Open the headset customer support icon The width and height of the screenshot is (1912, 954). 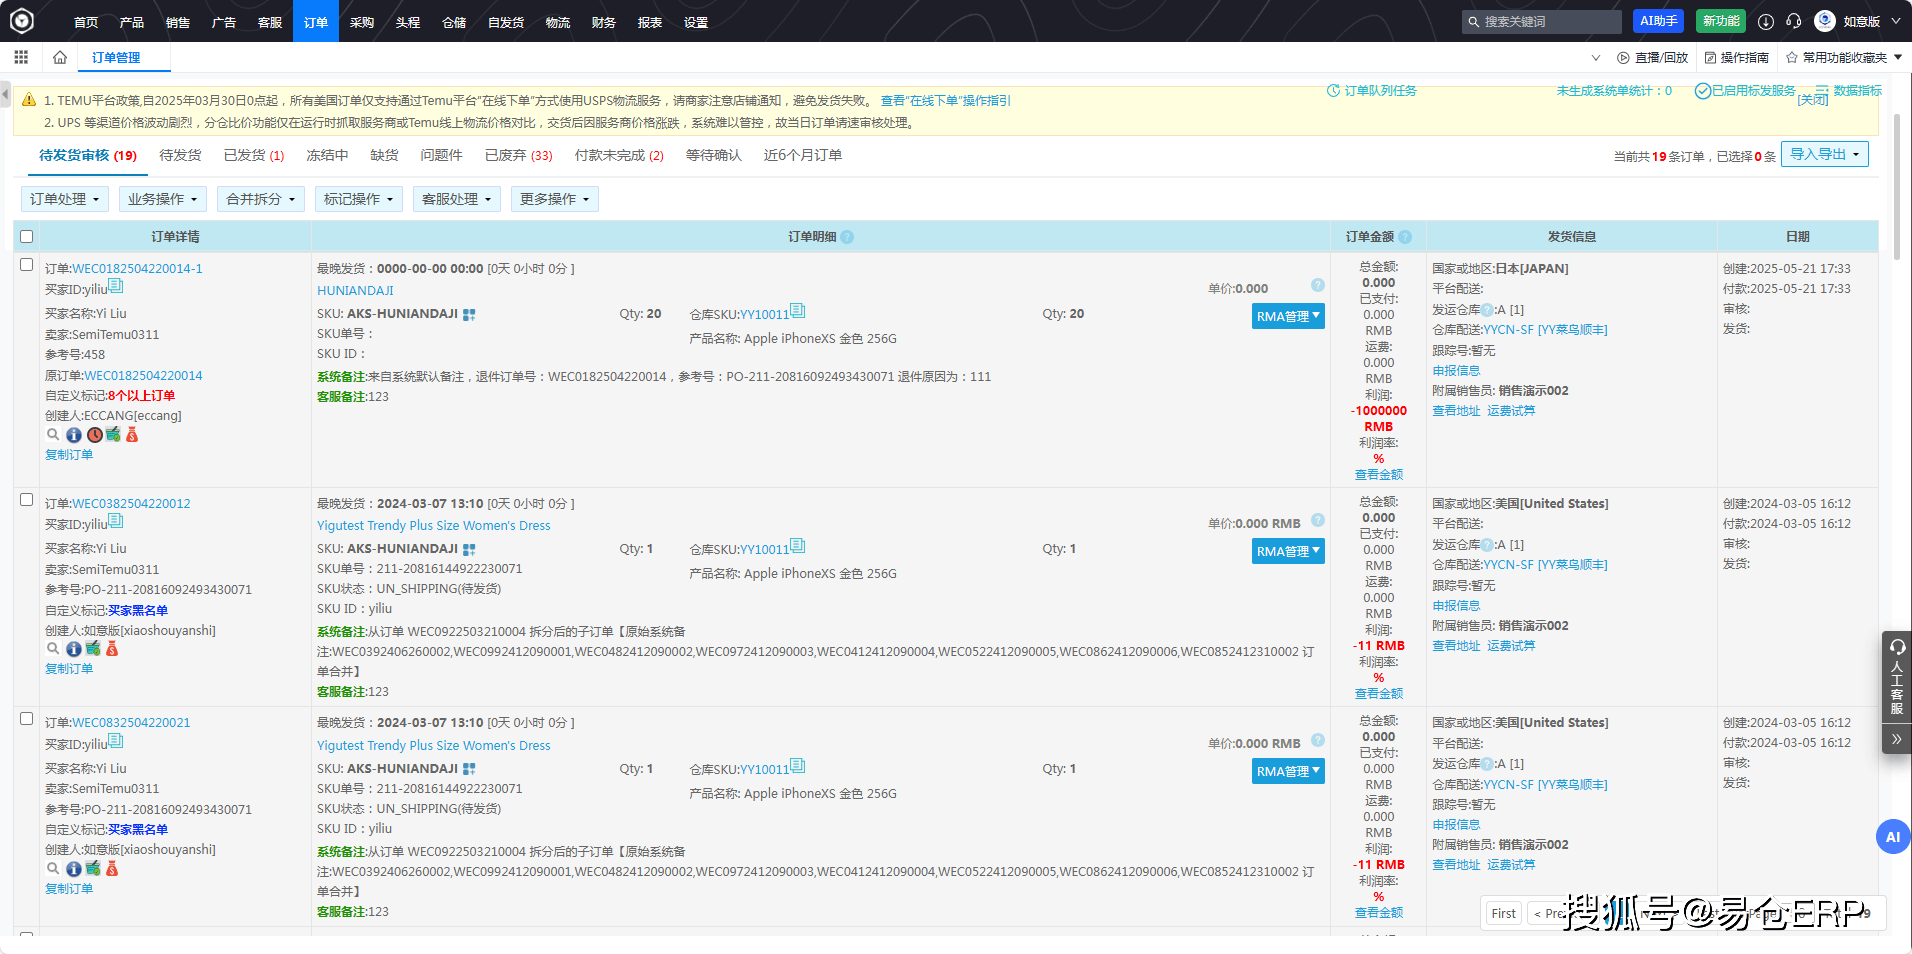(1794, 21)
